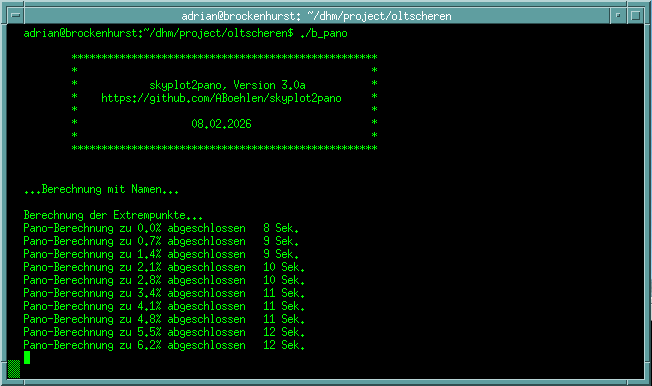Viewport: 652px width, 386px height.
Task: Click the Pano-Berechnung zu 2.8% line
Action: tap(164, 280)
